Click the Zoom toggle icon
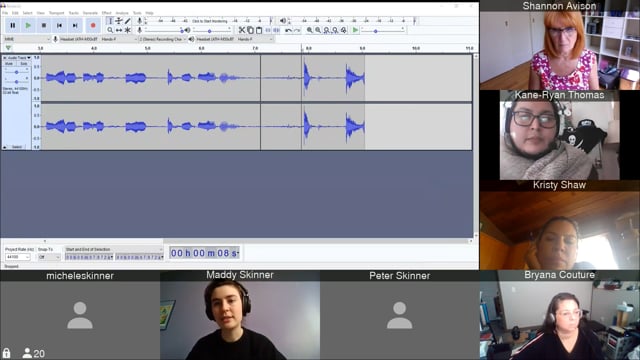Screen dimensions: 640x360 (344, 30)
